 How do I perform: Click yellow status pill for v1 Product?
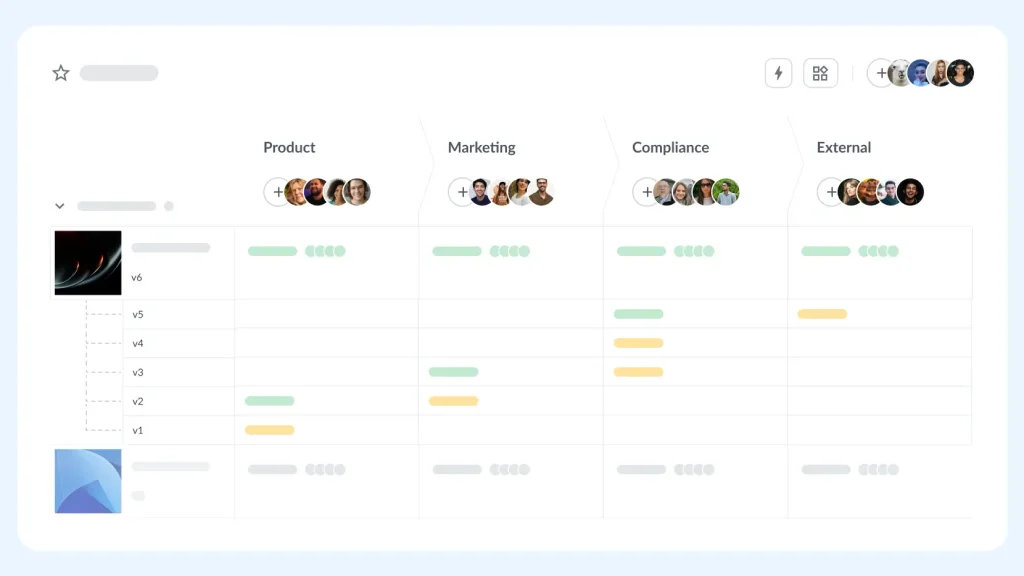pos(269,430)
